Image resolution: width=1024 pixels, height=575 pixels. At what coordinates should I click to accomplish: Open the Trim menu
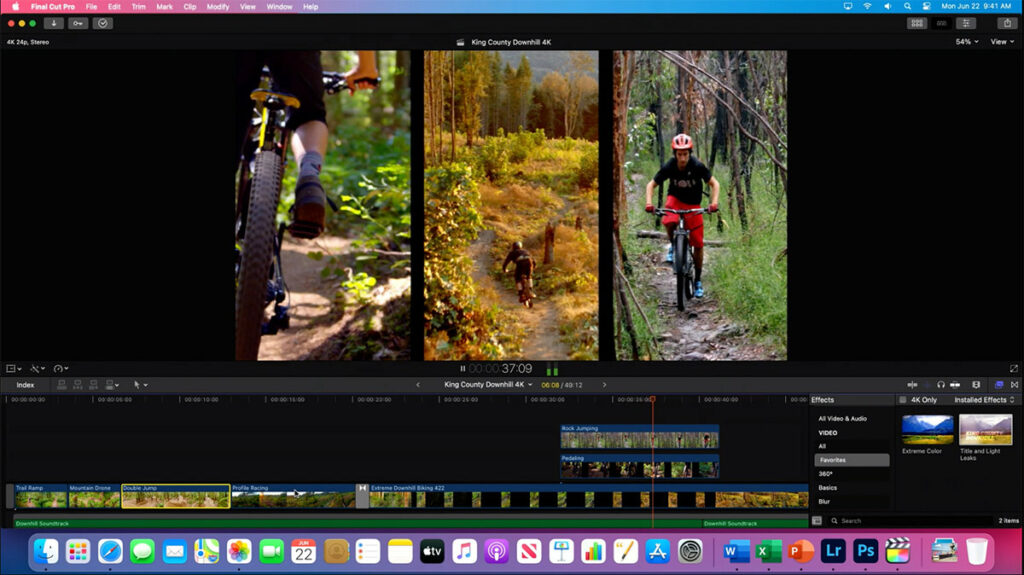tap(138, 7)
